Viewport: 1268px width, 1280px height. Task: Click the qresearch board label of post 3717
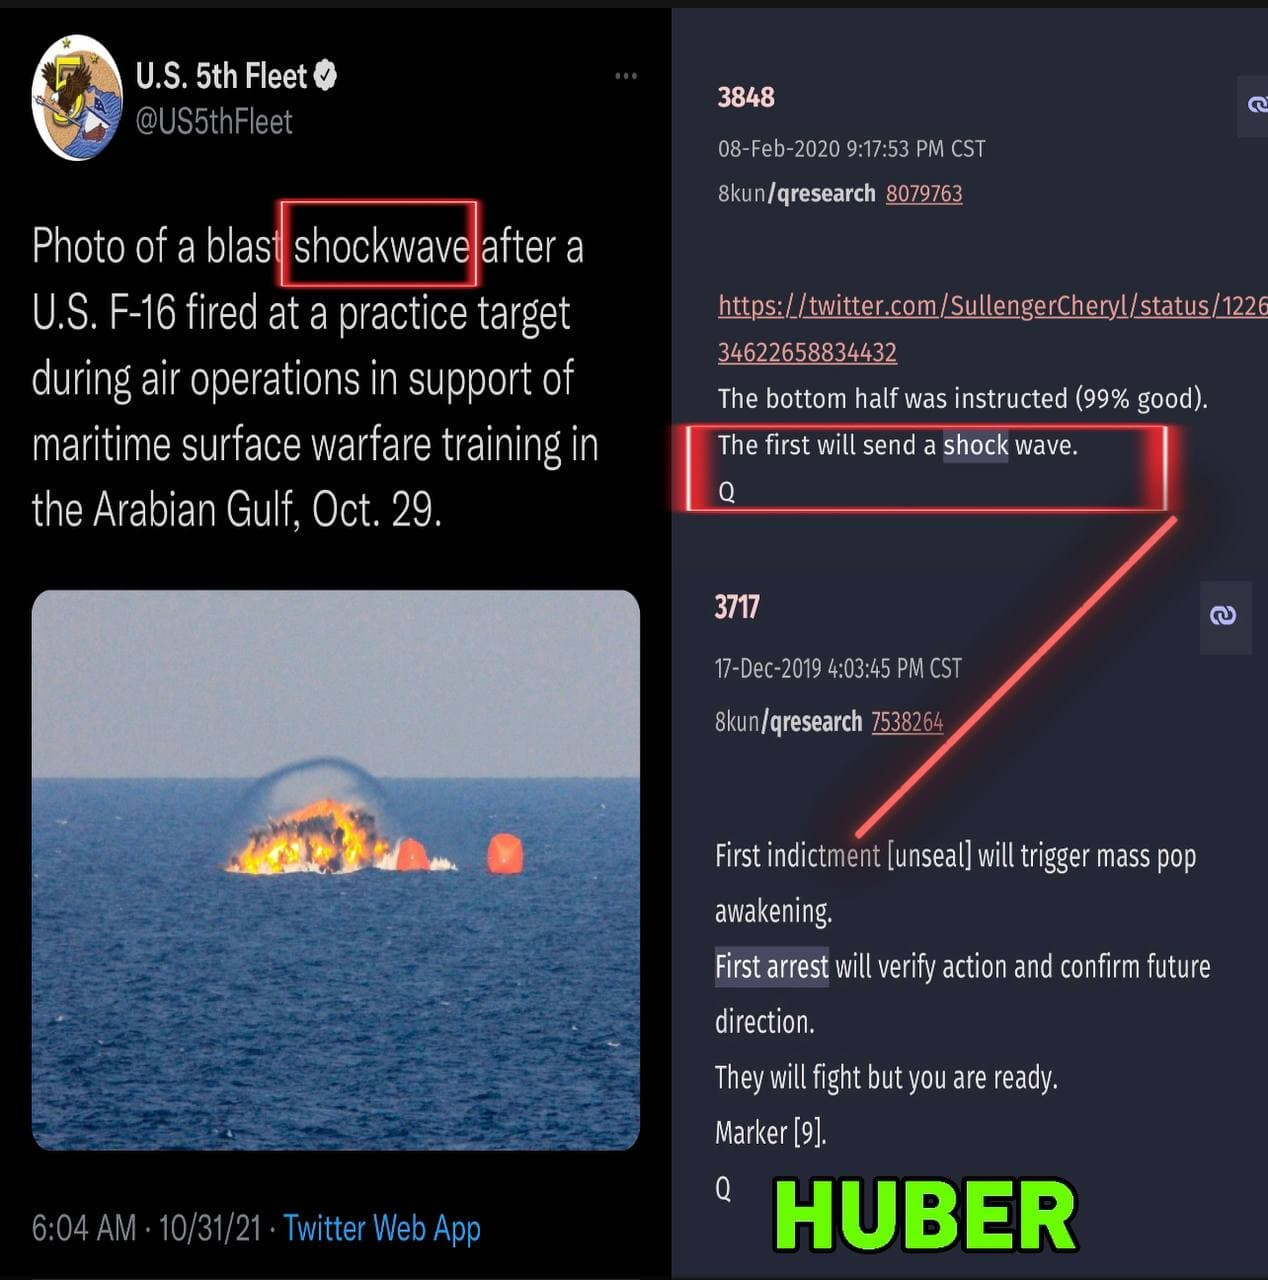click(x=812, y=721)
